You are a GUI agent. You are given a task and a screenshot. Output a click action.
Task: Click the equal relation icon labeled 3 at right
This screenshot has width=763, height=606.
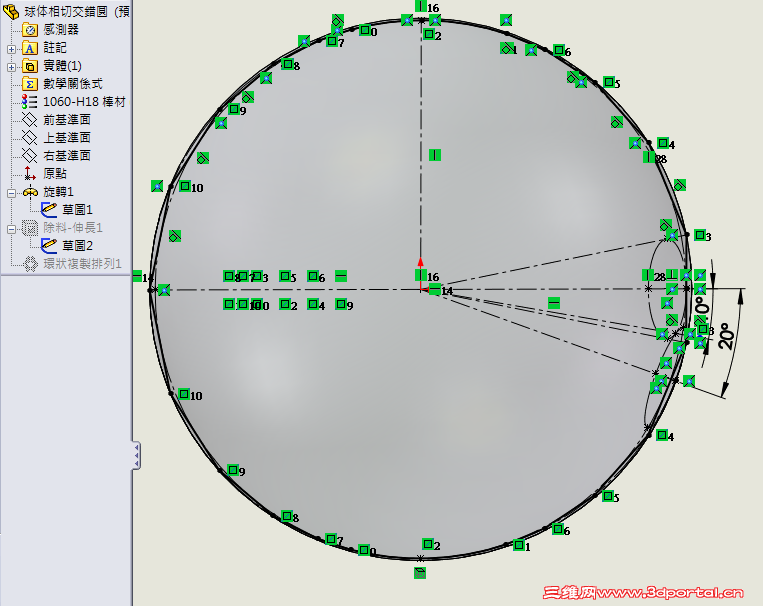(x=700, y=235)
